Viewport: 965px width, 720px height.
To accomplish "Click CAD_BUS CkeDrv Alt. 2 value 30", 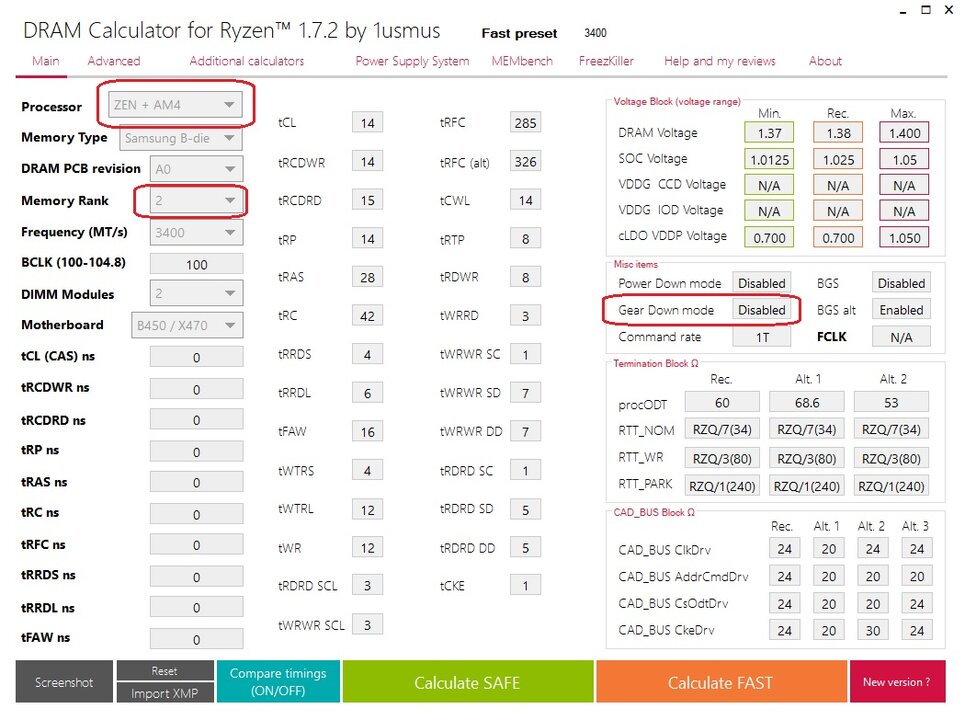I will coord(873,630).
